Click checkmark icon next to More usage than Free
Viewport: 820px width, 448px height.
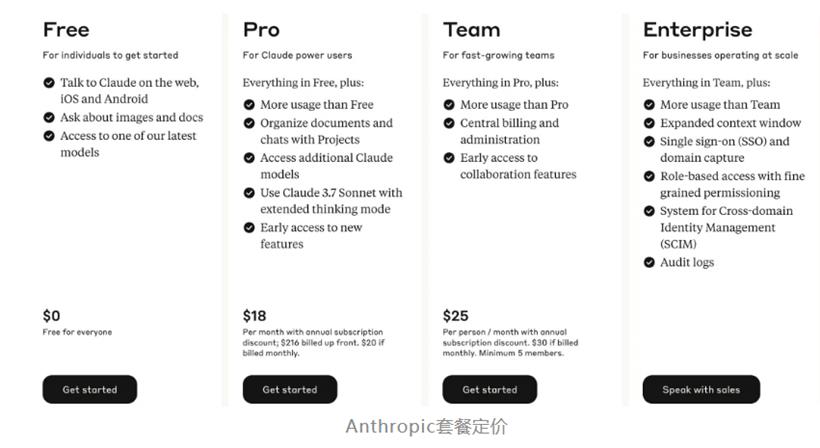pyautogui.click(x=249, y=105)
